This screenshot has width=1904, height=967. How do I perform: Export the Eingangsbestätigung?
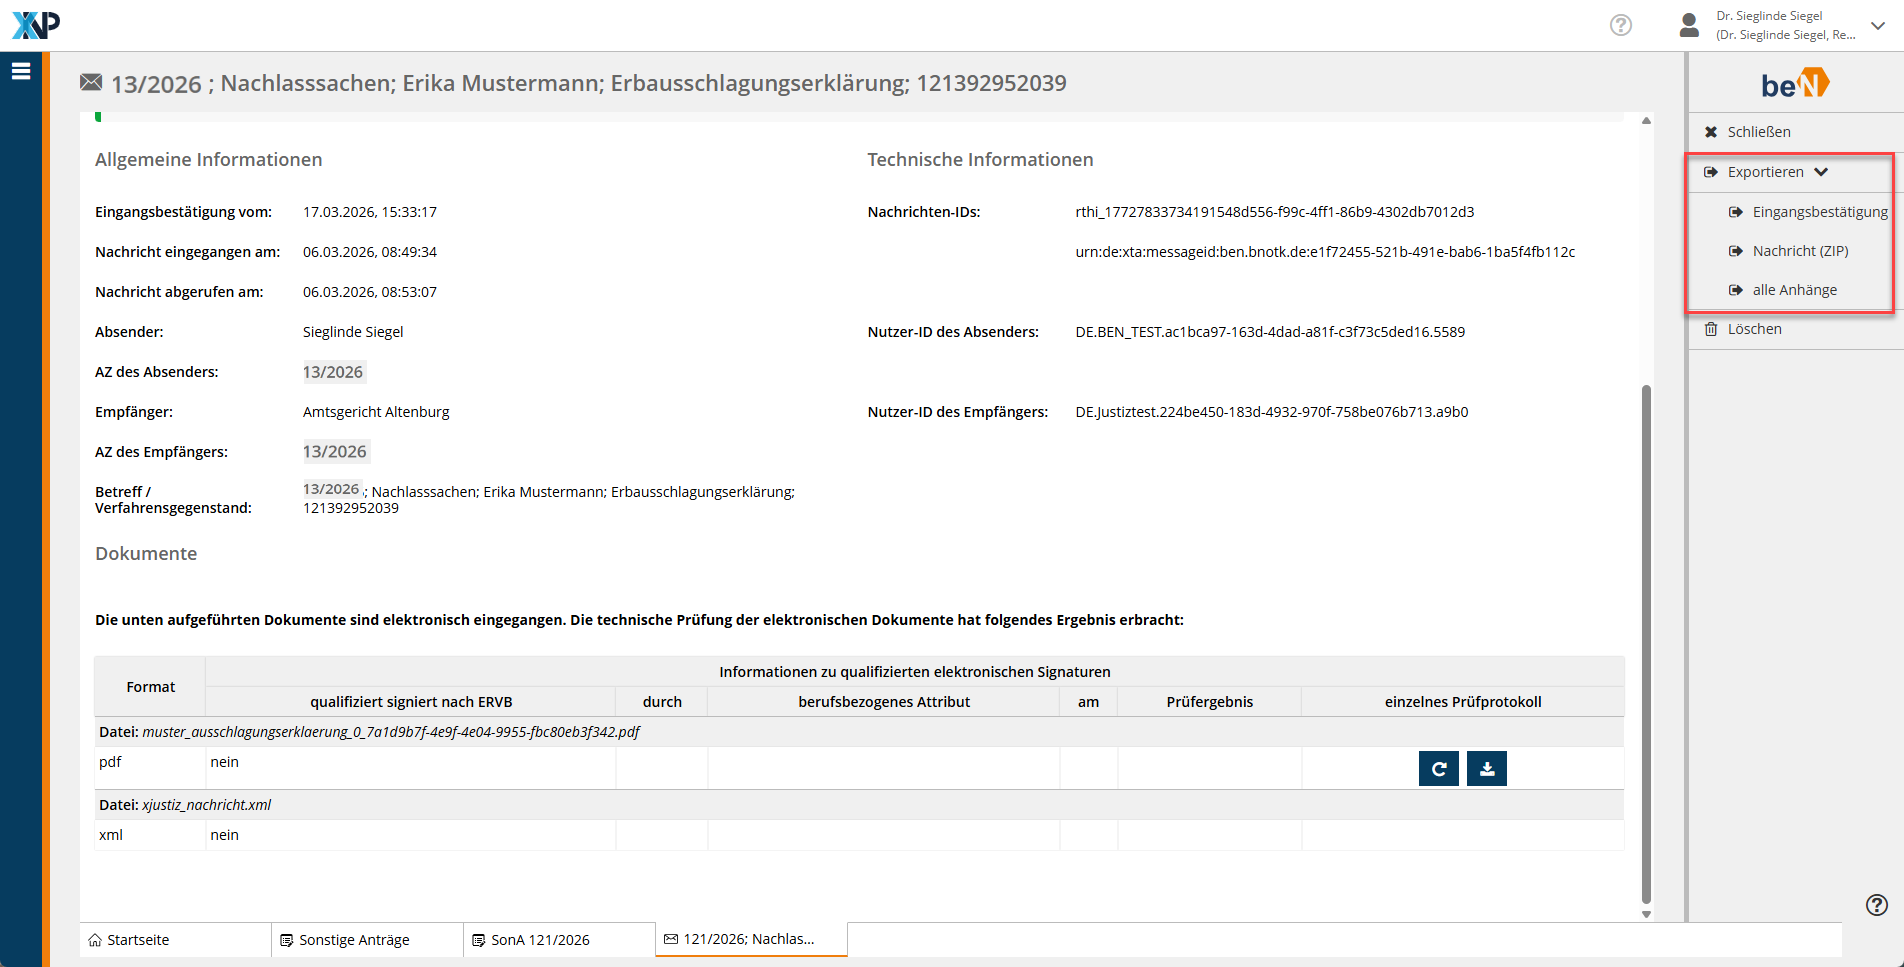[x=1819, y=212]
